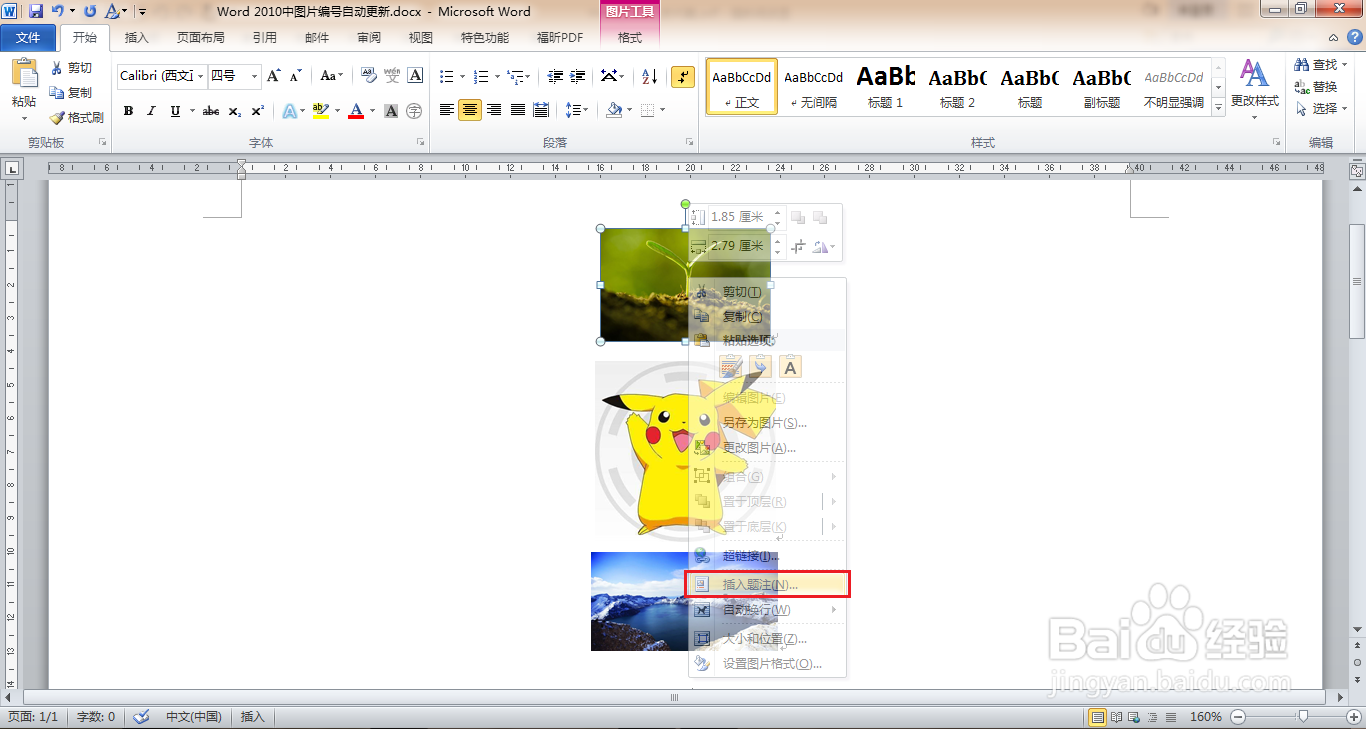Click the vertical scrollbar thumb

tap(1357, 281)
